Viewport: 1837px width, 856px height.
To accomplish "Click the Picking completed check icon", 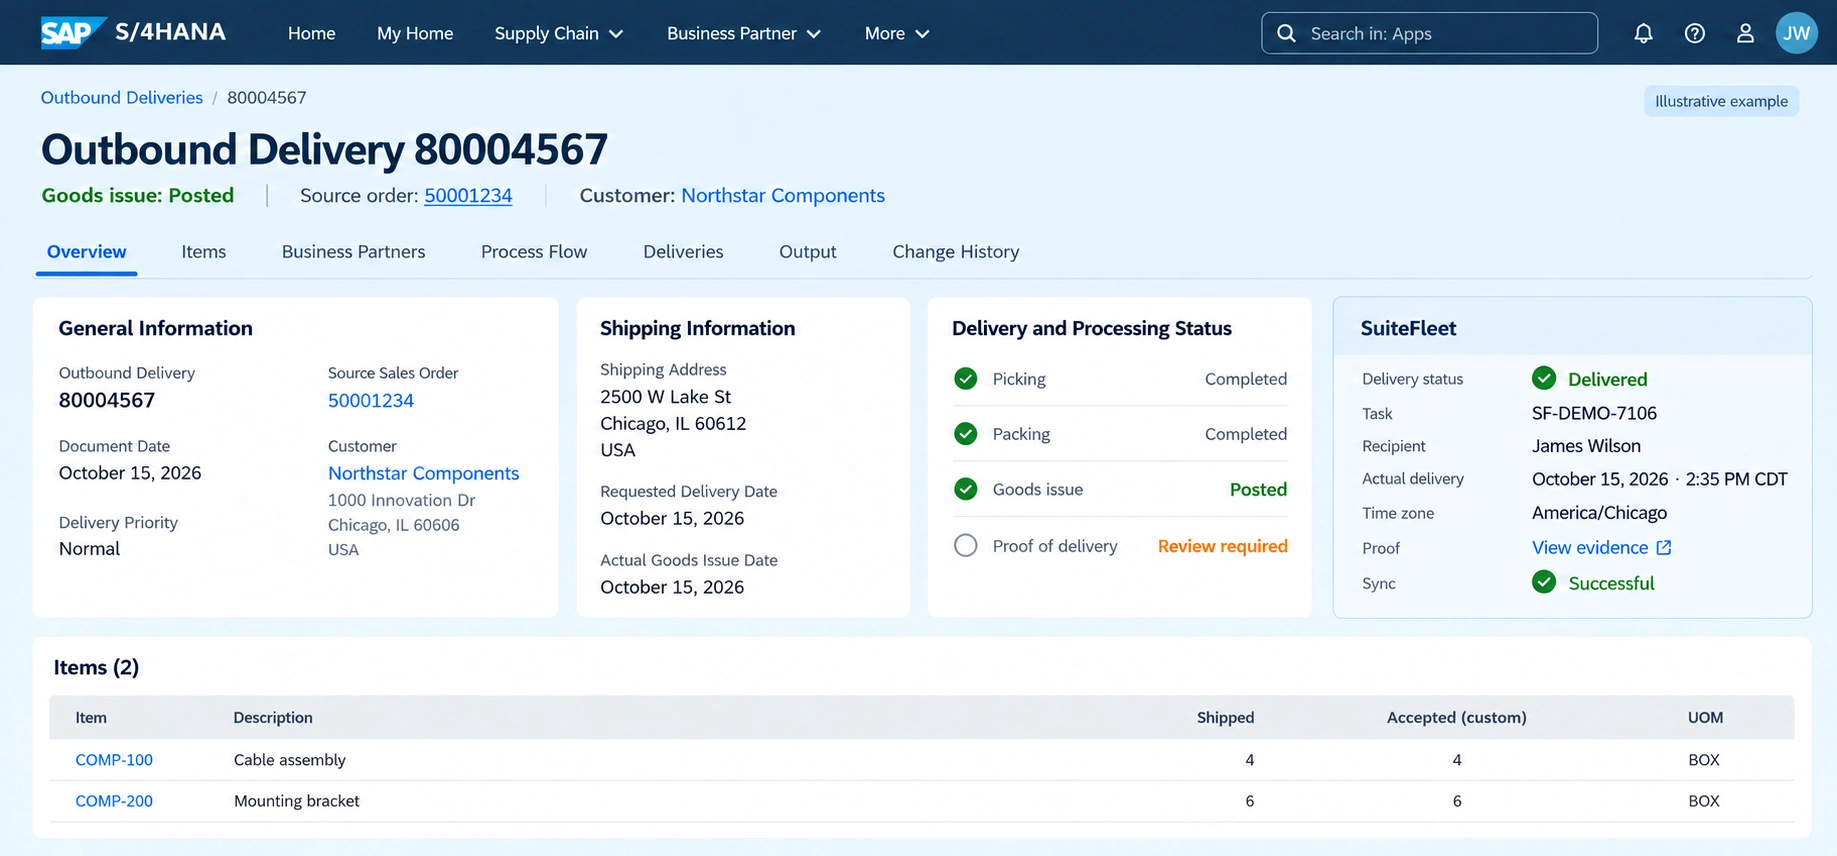I will (x=965, y=379).
